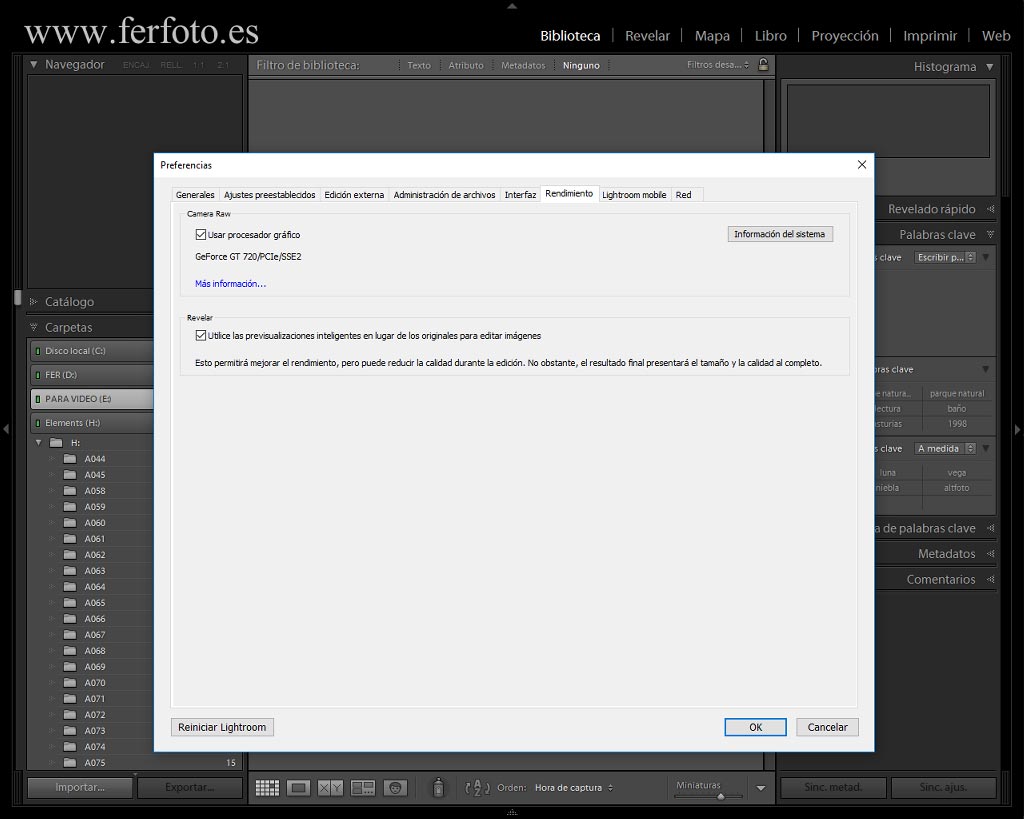This screenshot has height=819, width=1024.
Task: Select the Atributo library filter
Action: (466, 65)
